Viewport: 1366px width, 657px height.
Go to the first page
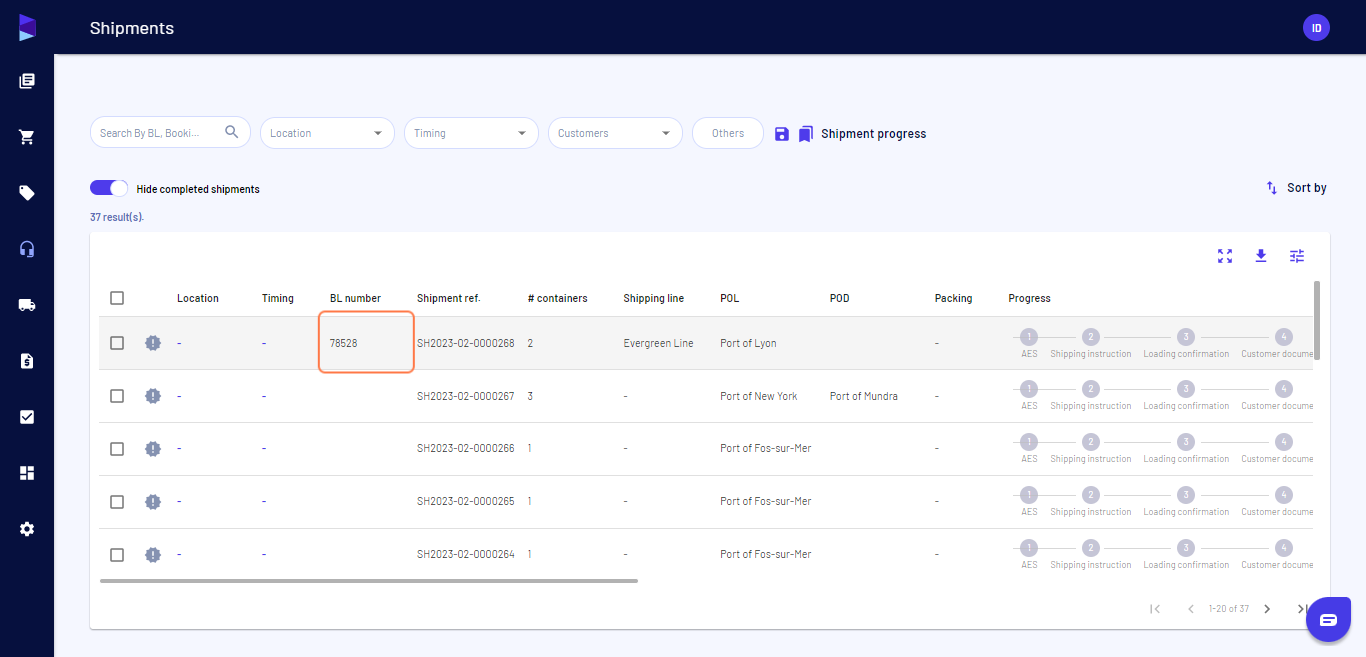click(1155, 609)
